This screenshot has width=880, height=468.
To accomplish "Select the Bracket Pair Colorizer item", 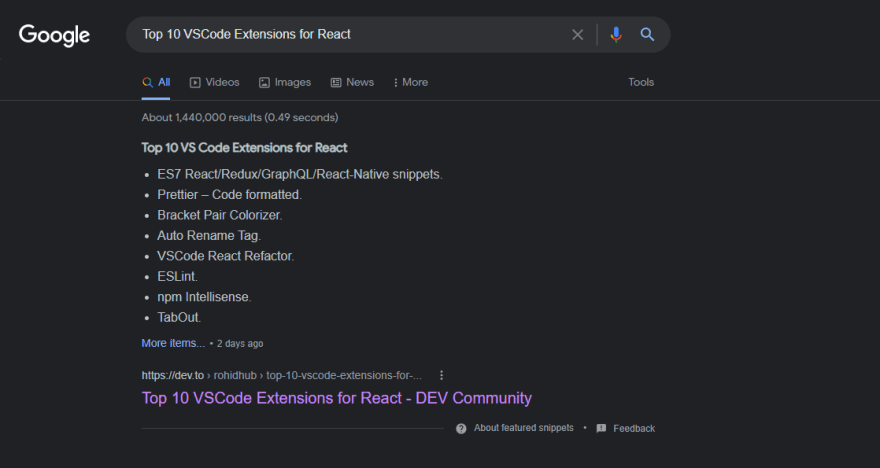I will (220, 215).
